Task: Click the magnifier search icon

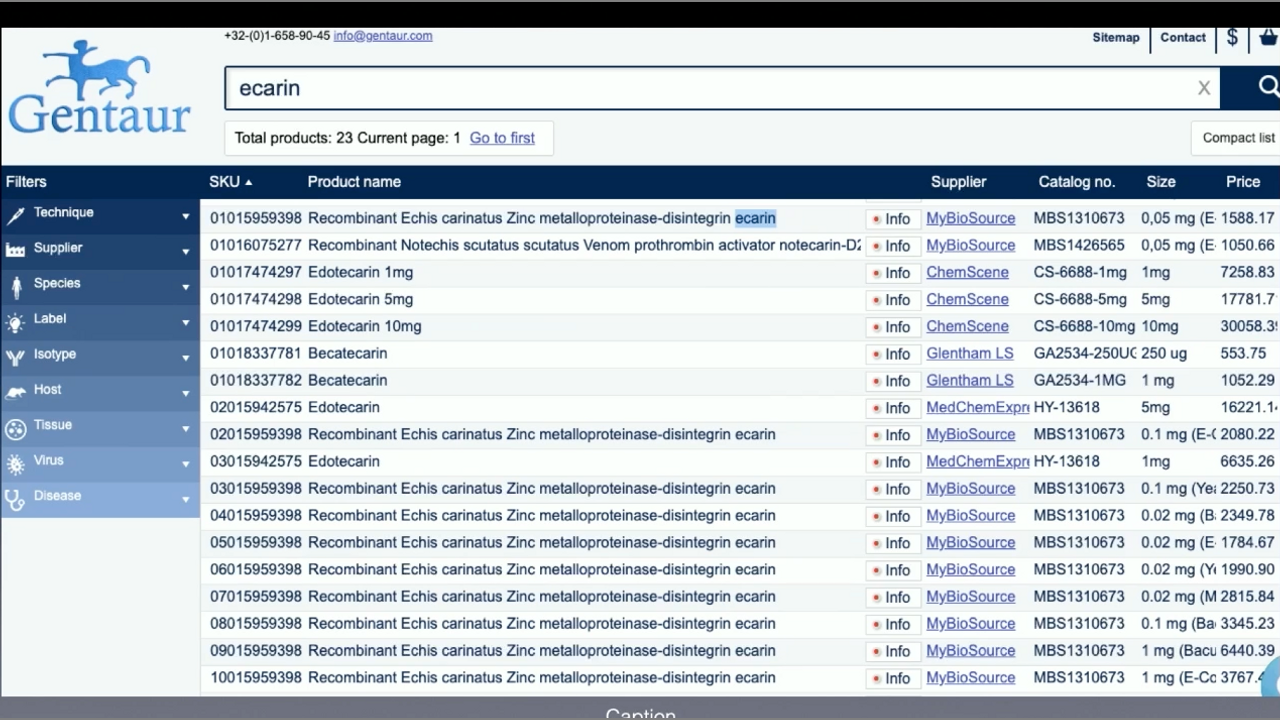Action: coord(1267,87)
